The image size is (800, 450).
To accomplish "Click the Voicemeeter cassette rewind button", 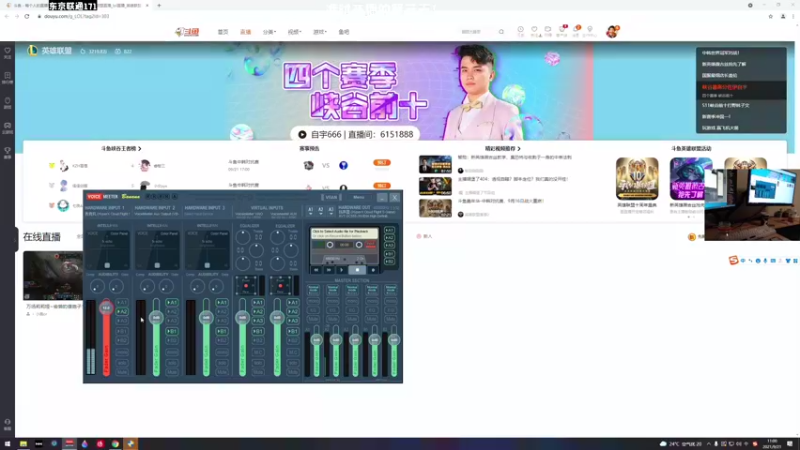I will pyautogui.click(x=316, y=270).
